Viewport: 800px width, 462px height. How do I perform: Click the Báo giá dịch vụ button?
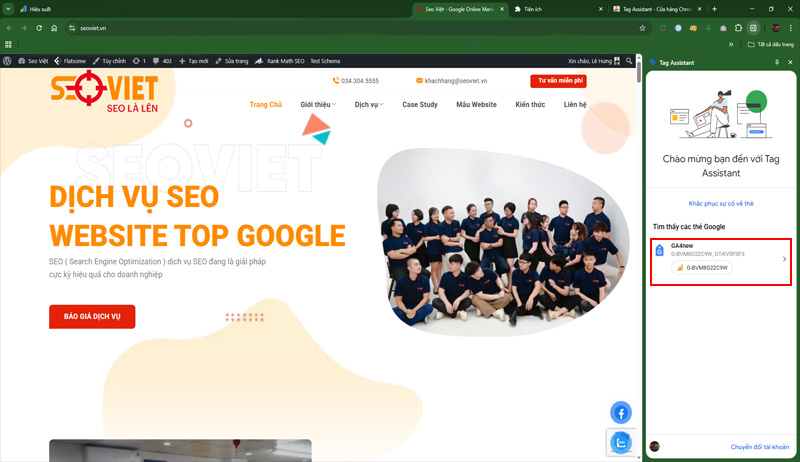pyautogui.click(x=92, y=317)
